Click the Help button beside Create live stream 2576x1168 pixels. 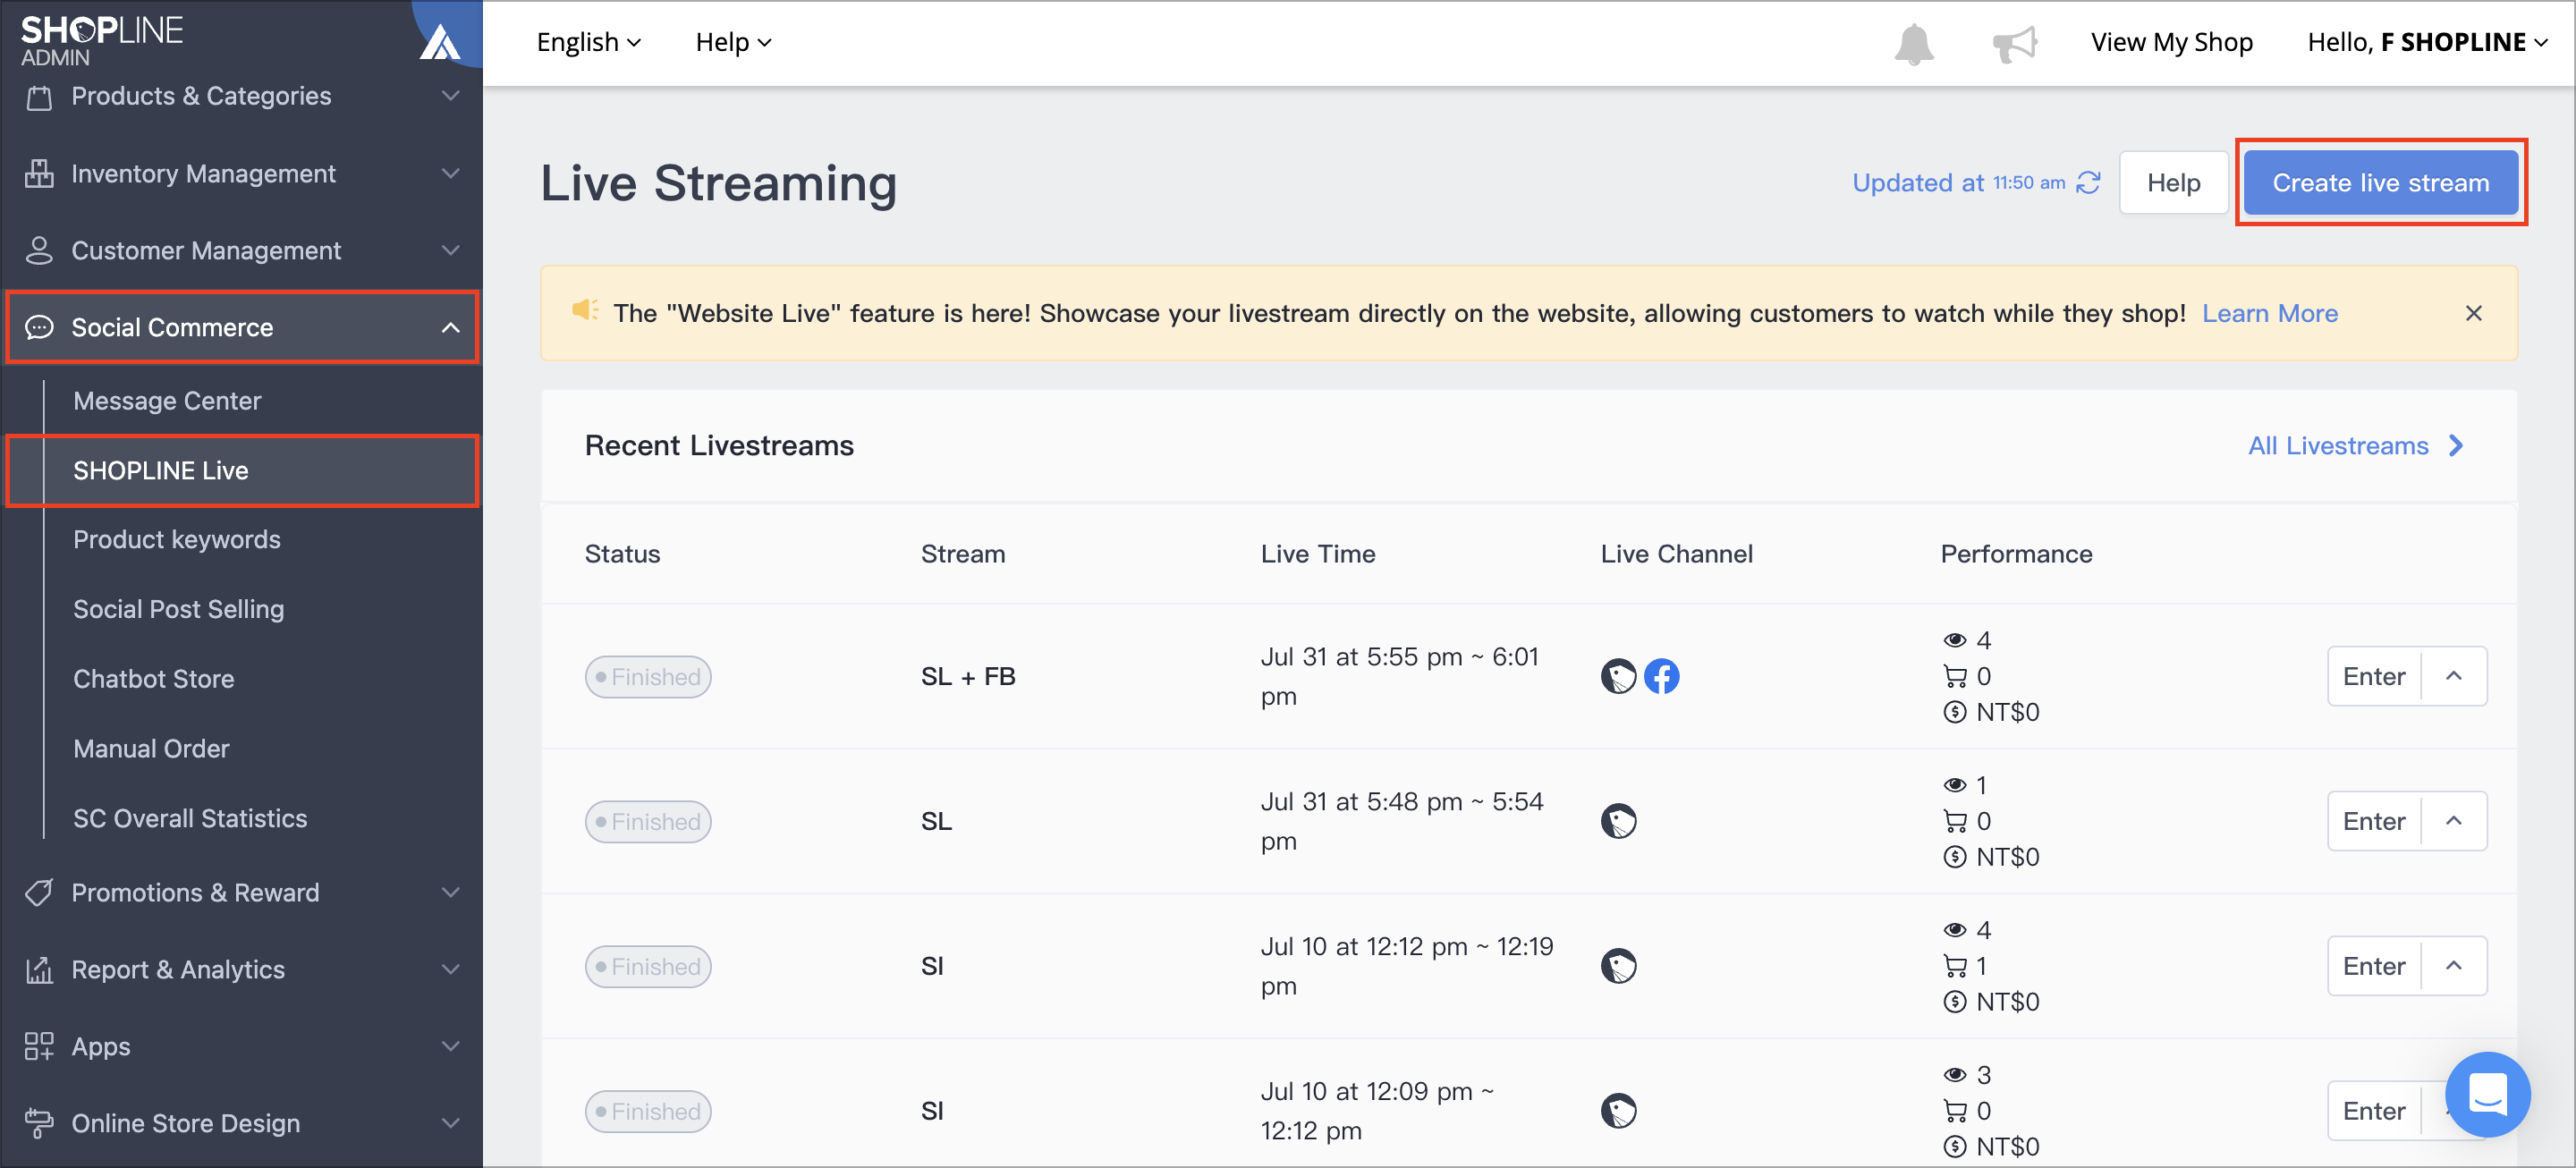pos(2173,183)
